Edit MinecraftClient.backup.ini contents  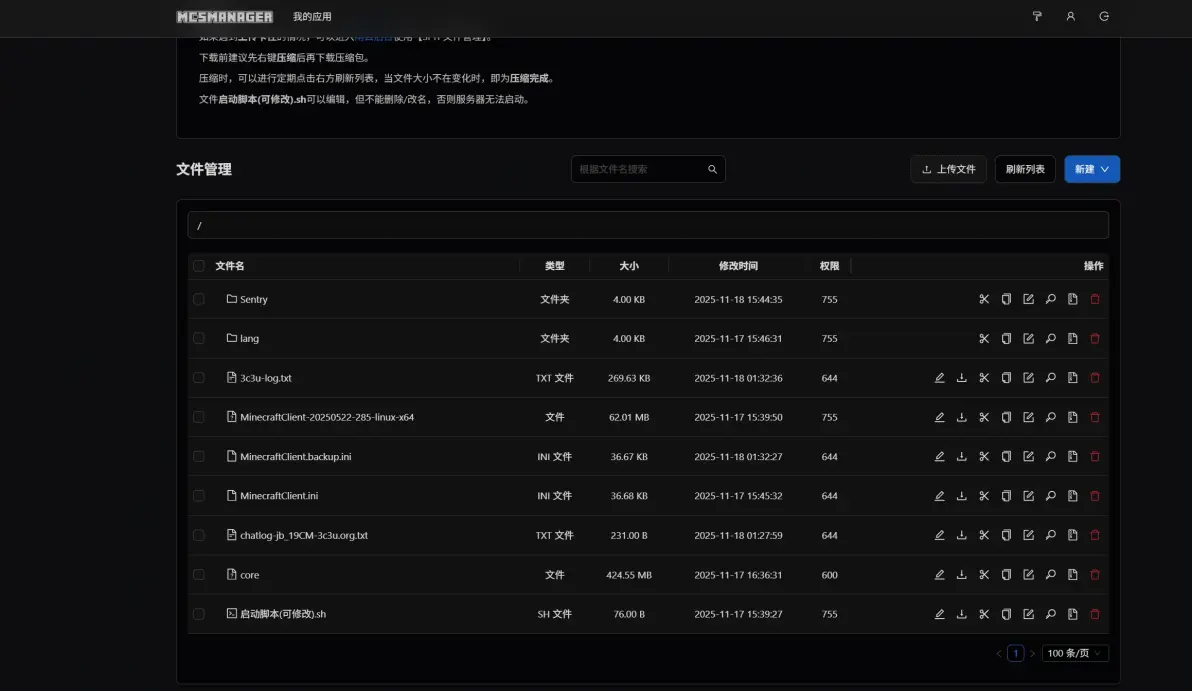point(940,457)
